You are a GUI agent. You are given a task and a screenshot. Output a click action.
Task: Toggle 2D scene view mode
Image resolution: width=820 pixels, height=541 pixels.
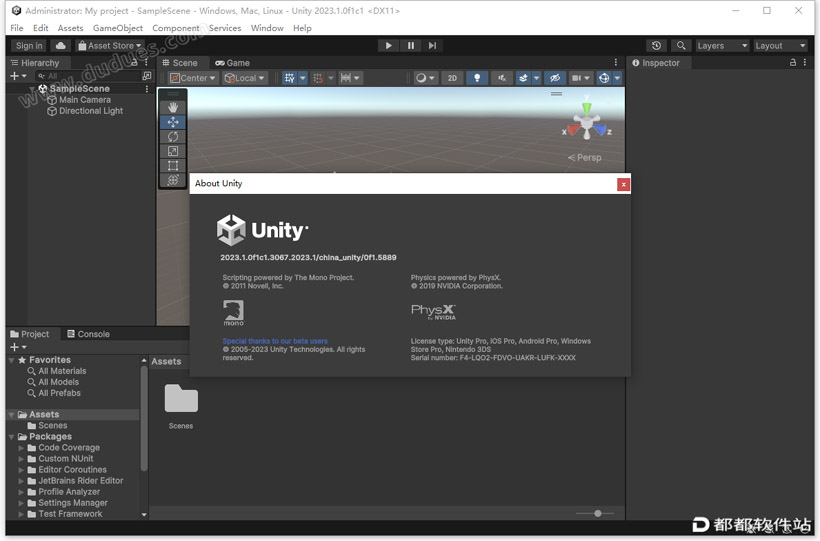[452, 78]
